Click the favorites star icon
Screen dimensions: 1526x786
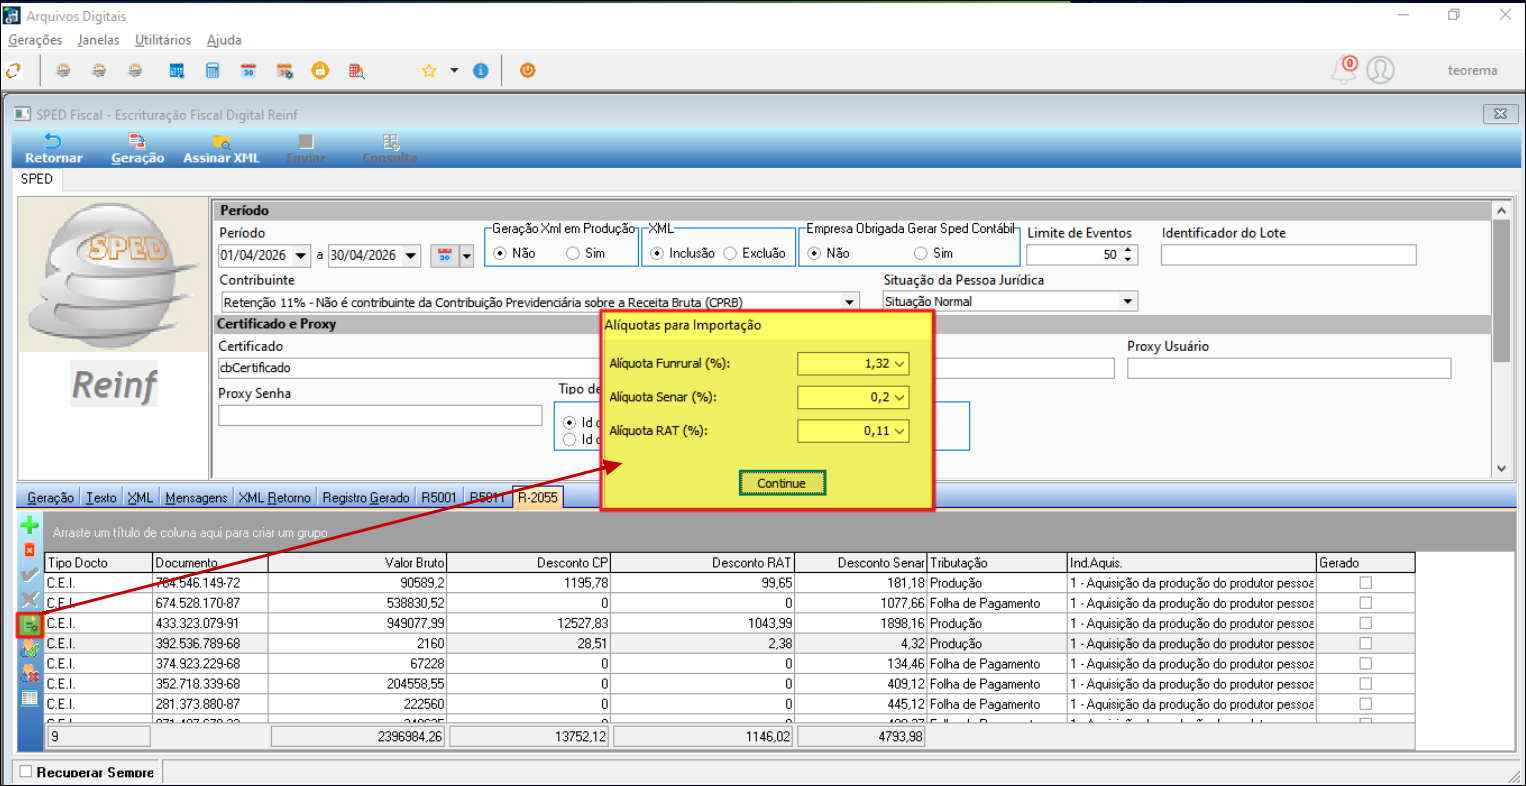coord(429,71)
